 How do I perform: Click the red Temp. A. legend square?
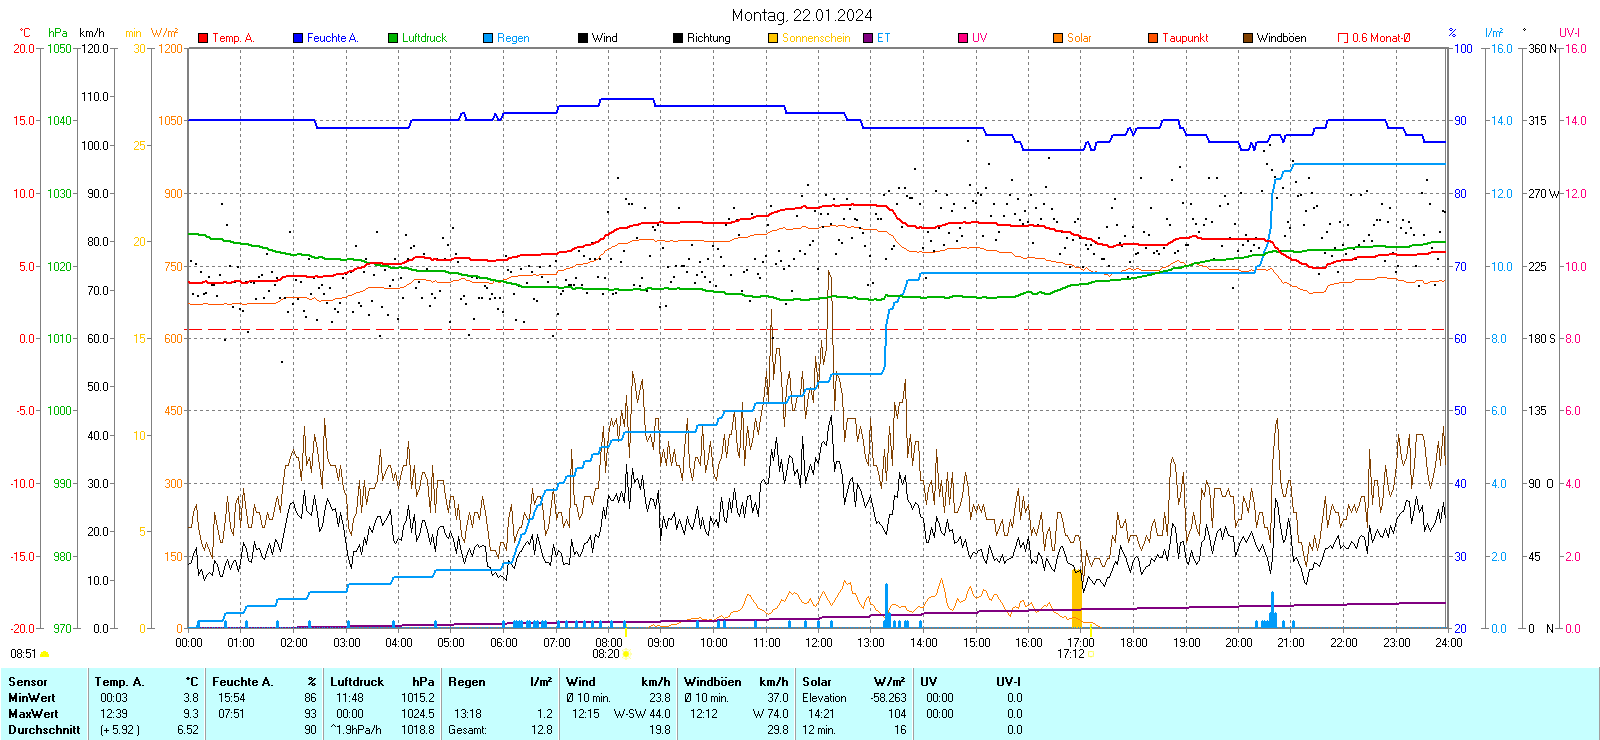[204, 38]
